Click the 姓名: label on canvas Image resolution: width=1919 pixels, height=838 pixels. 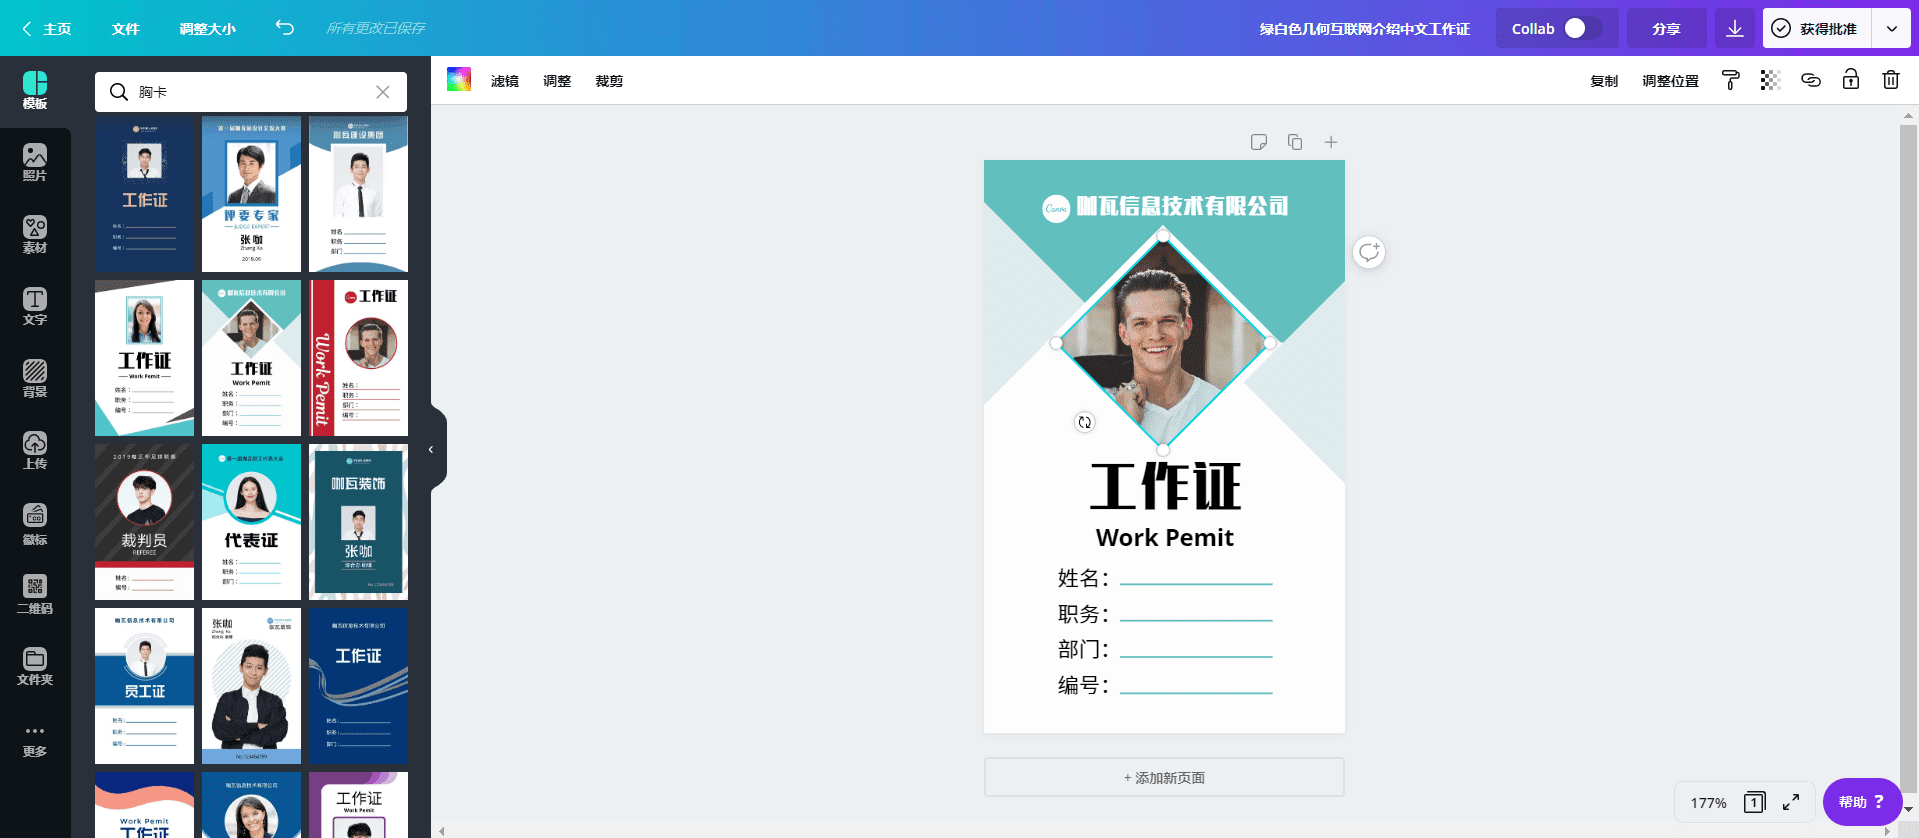pos(1083,578)
